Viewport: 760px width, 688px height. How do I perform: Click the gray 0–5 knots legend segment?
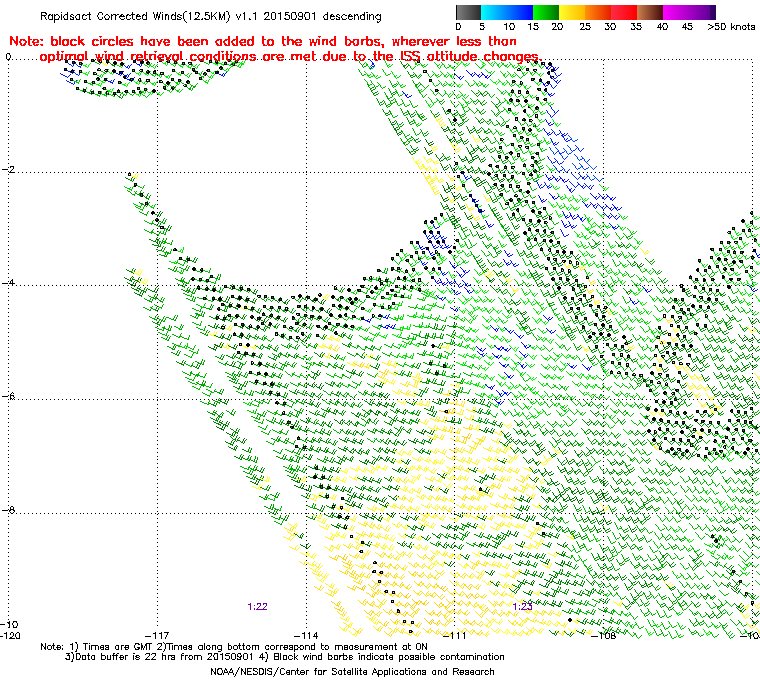coord(468,12)
